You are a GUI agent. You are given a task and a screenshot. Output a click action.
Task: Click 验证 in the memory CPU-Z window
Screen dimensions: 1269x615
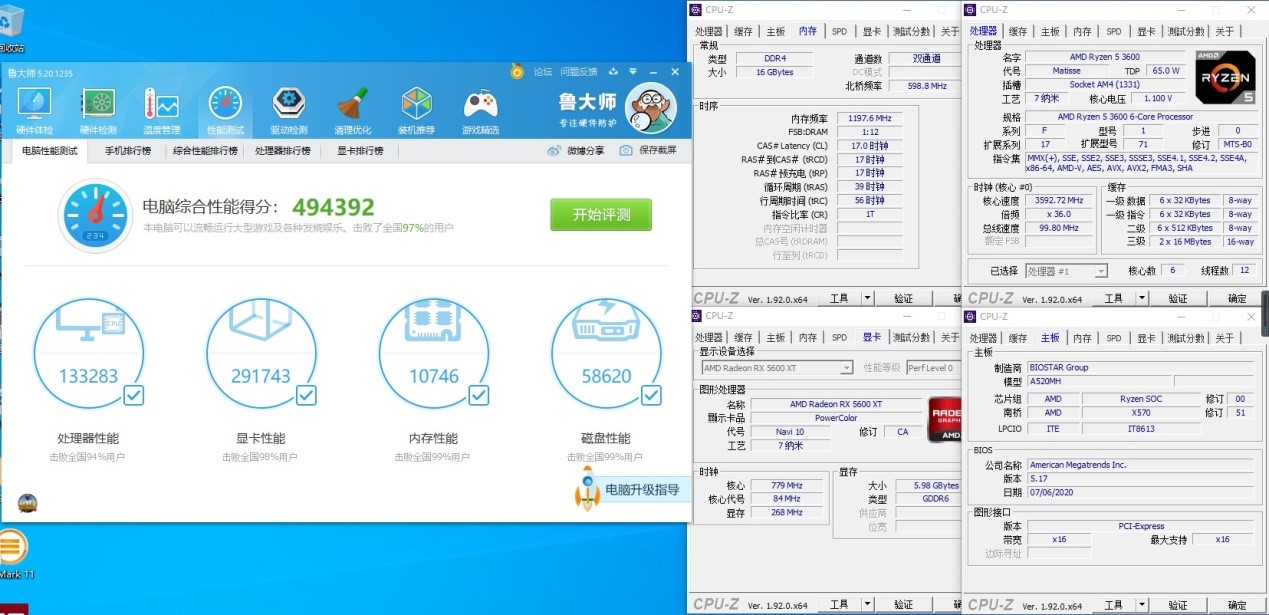[x=903, y=298]
